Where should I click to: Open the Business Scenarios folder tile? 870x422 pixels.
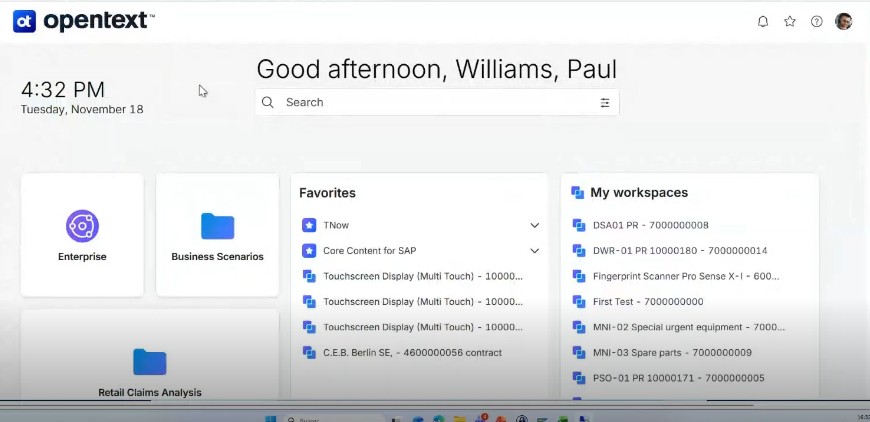tap(217, 235)
